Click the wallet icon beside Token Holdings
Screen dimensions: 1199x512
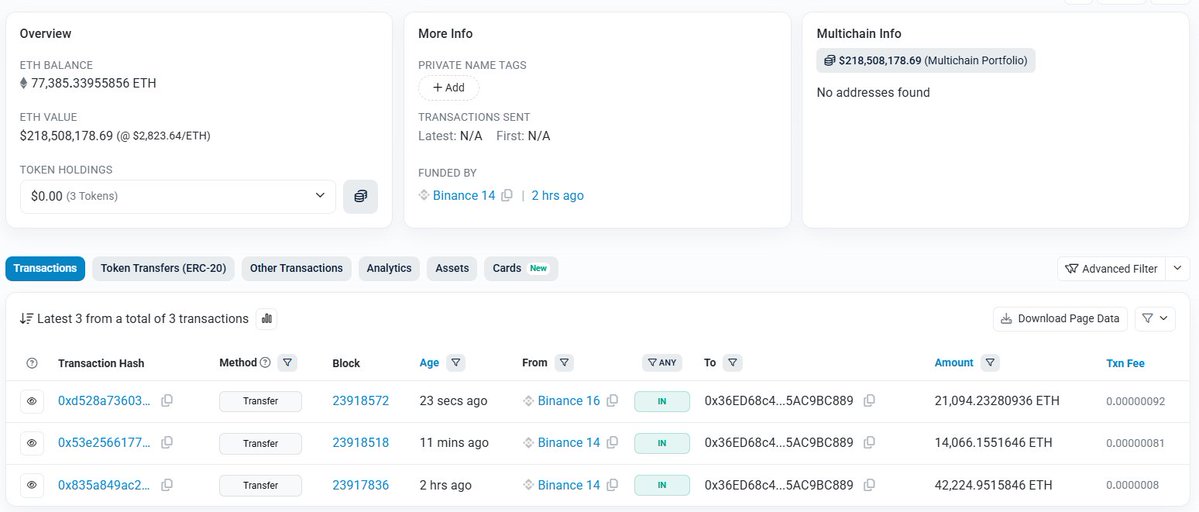360,196
